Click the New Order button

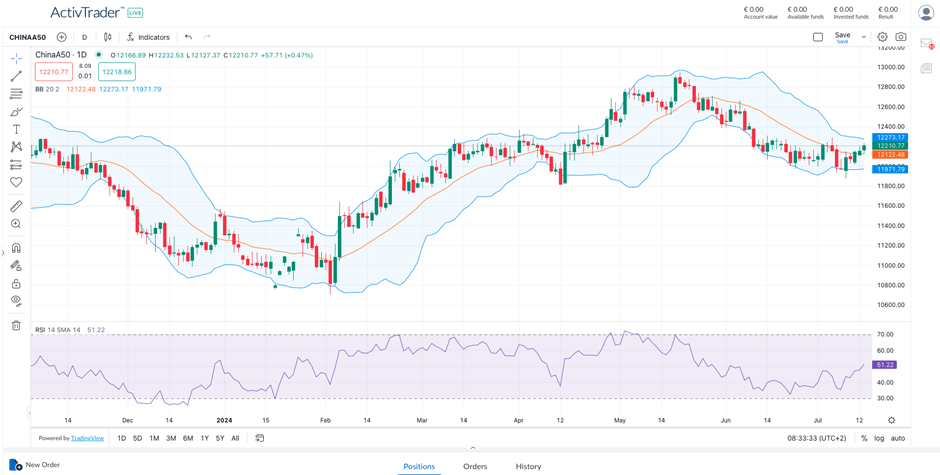[35, 465]
